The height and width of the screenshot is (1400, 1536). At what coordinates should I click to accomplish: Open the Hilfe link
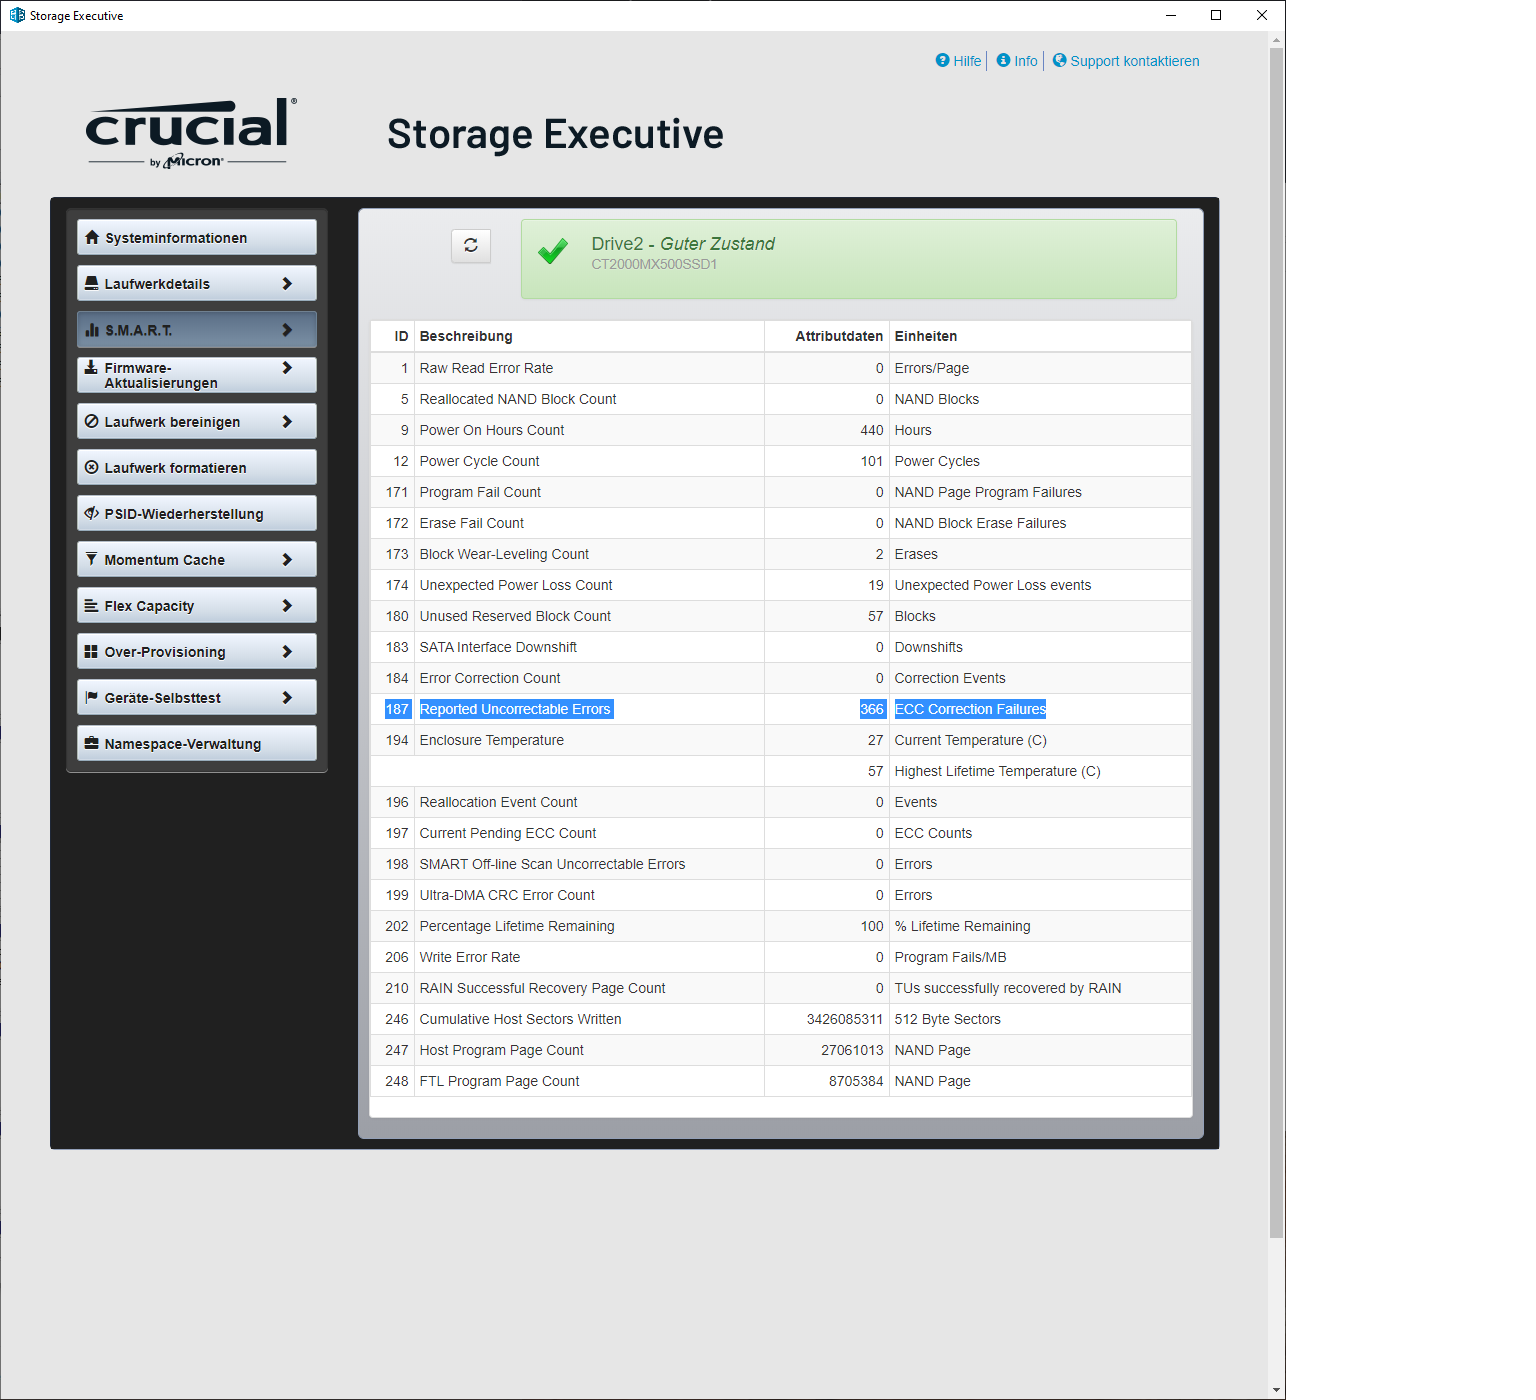coord(958,61)
